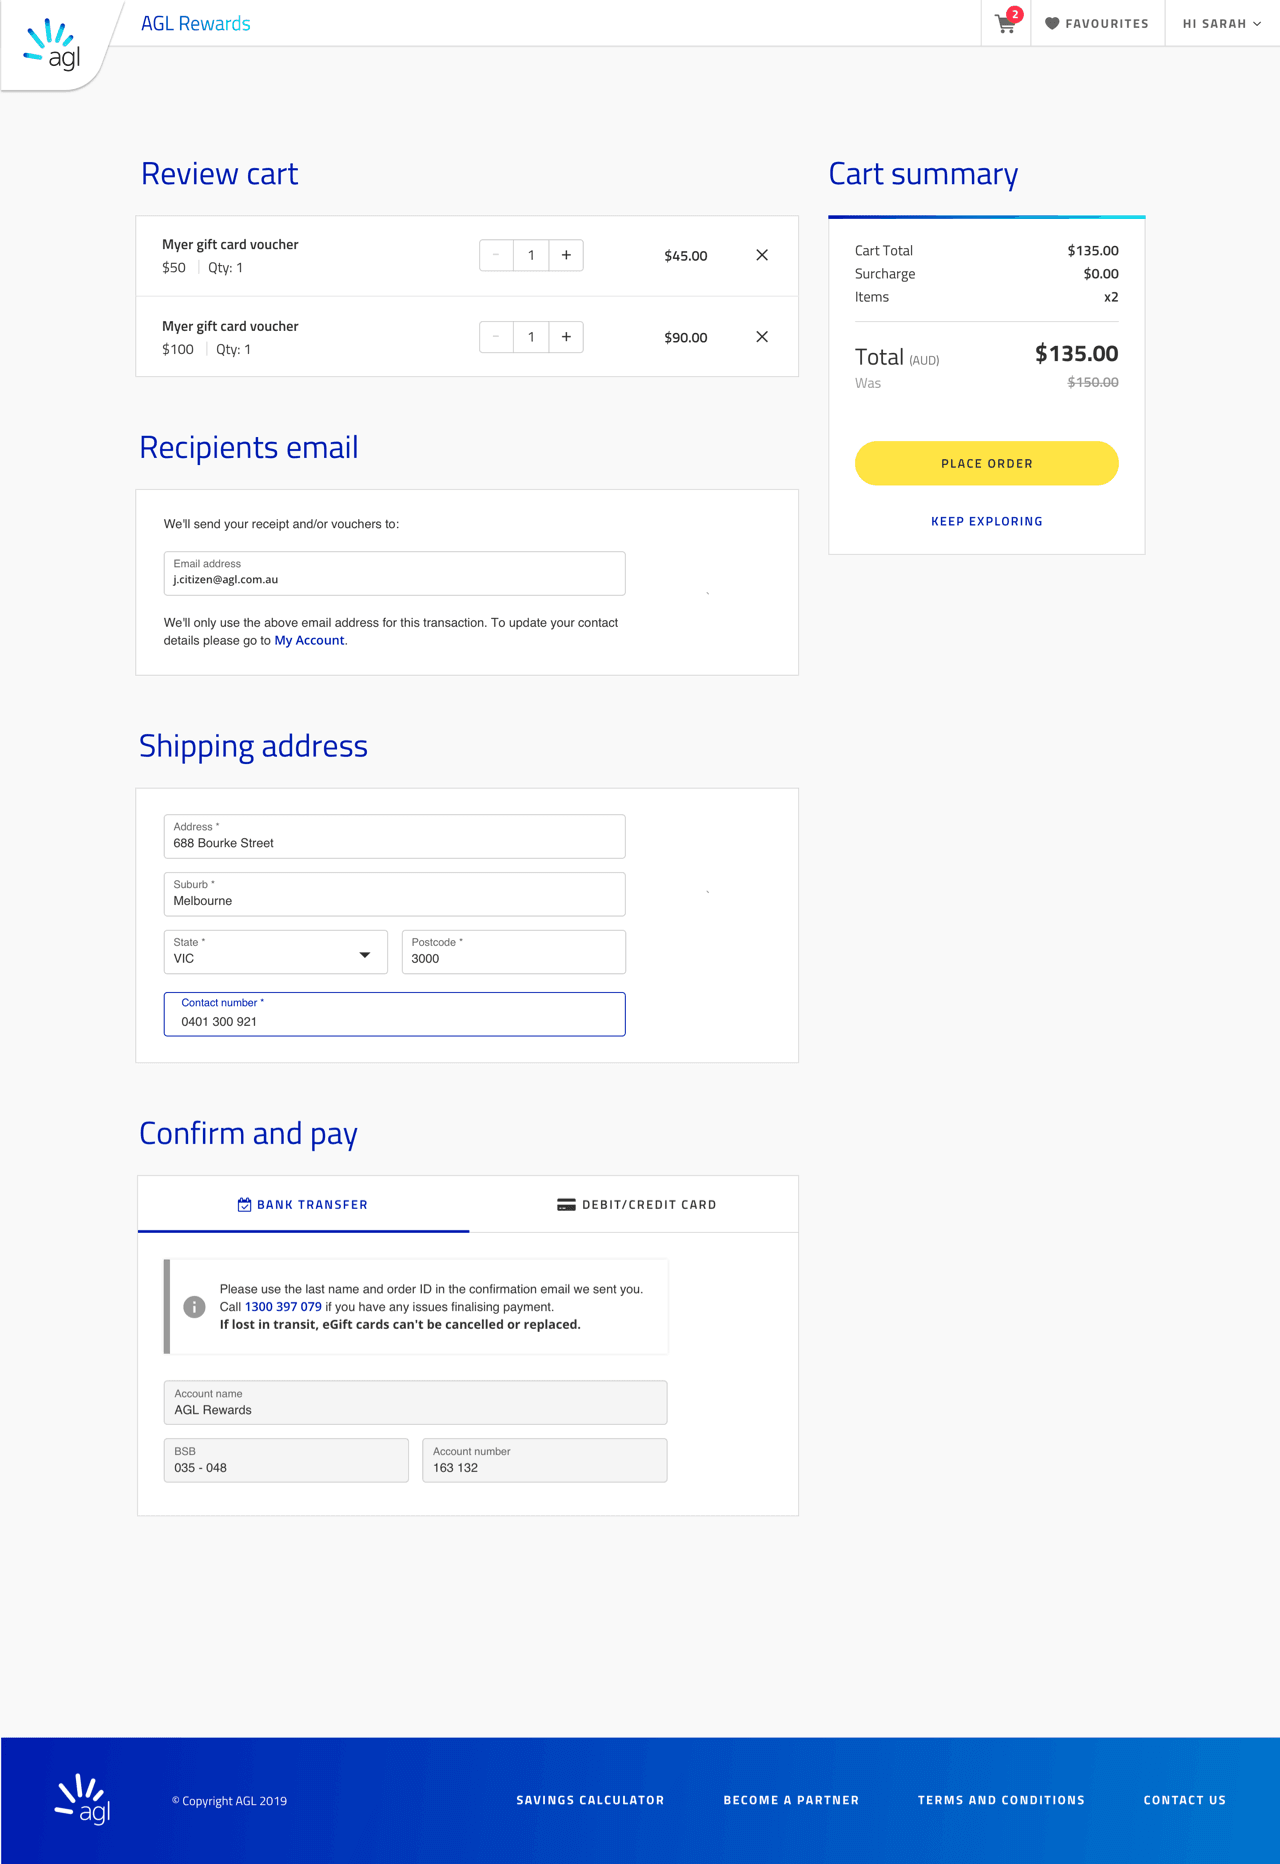The image size is (1280, 1864).
Task: Increase quantity of $100 Myer voucher
Action: 566,337
